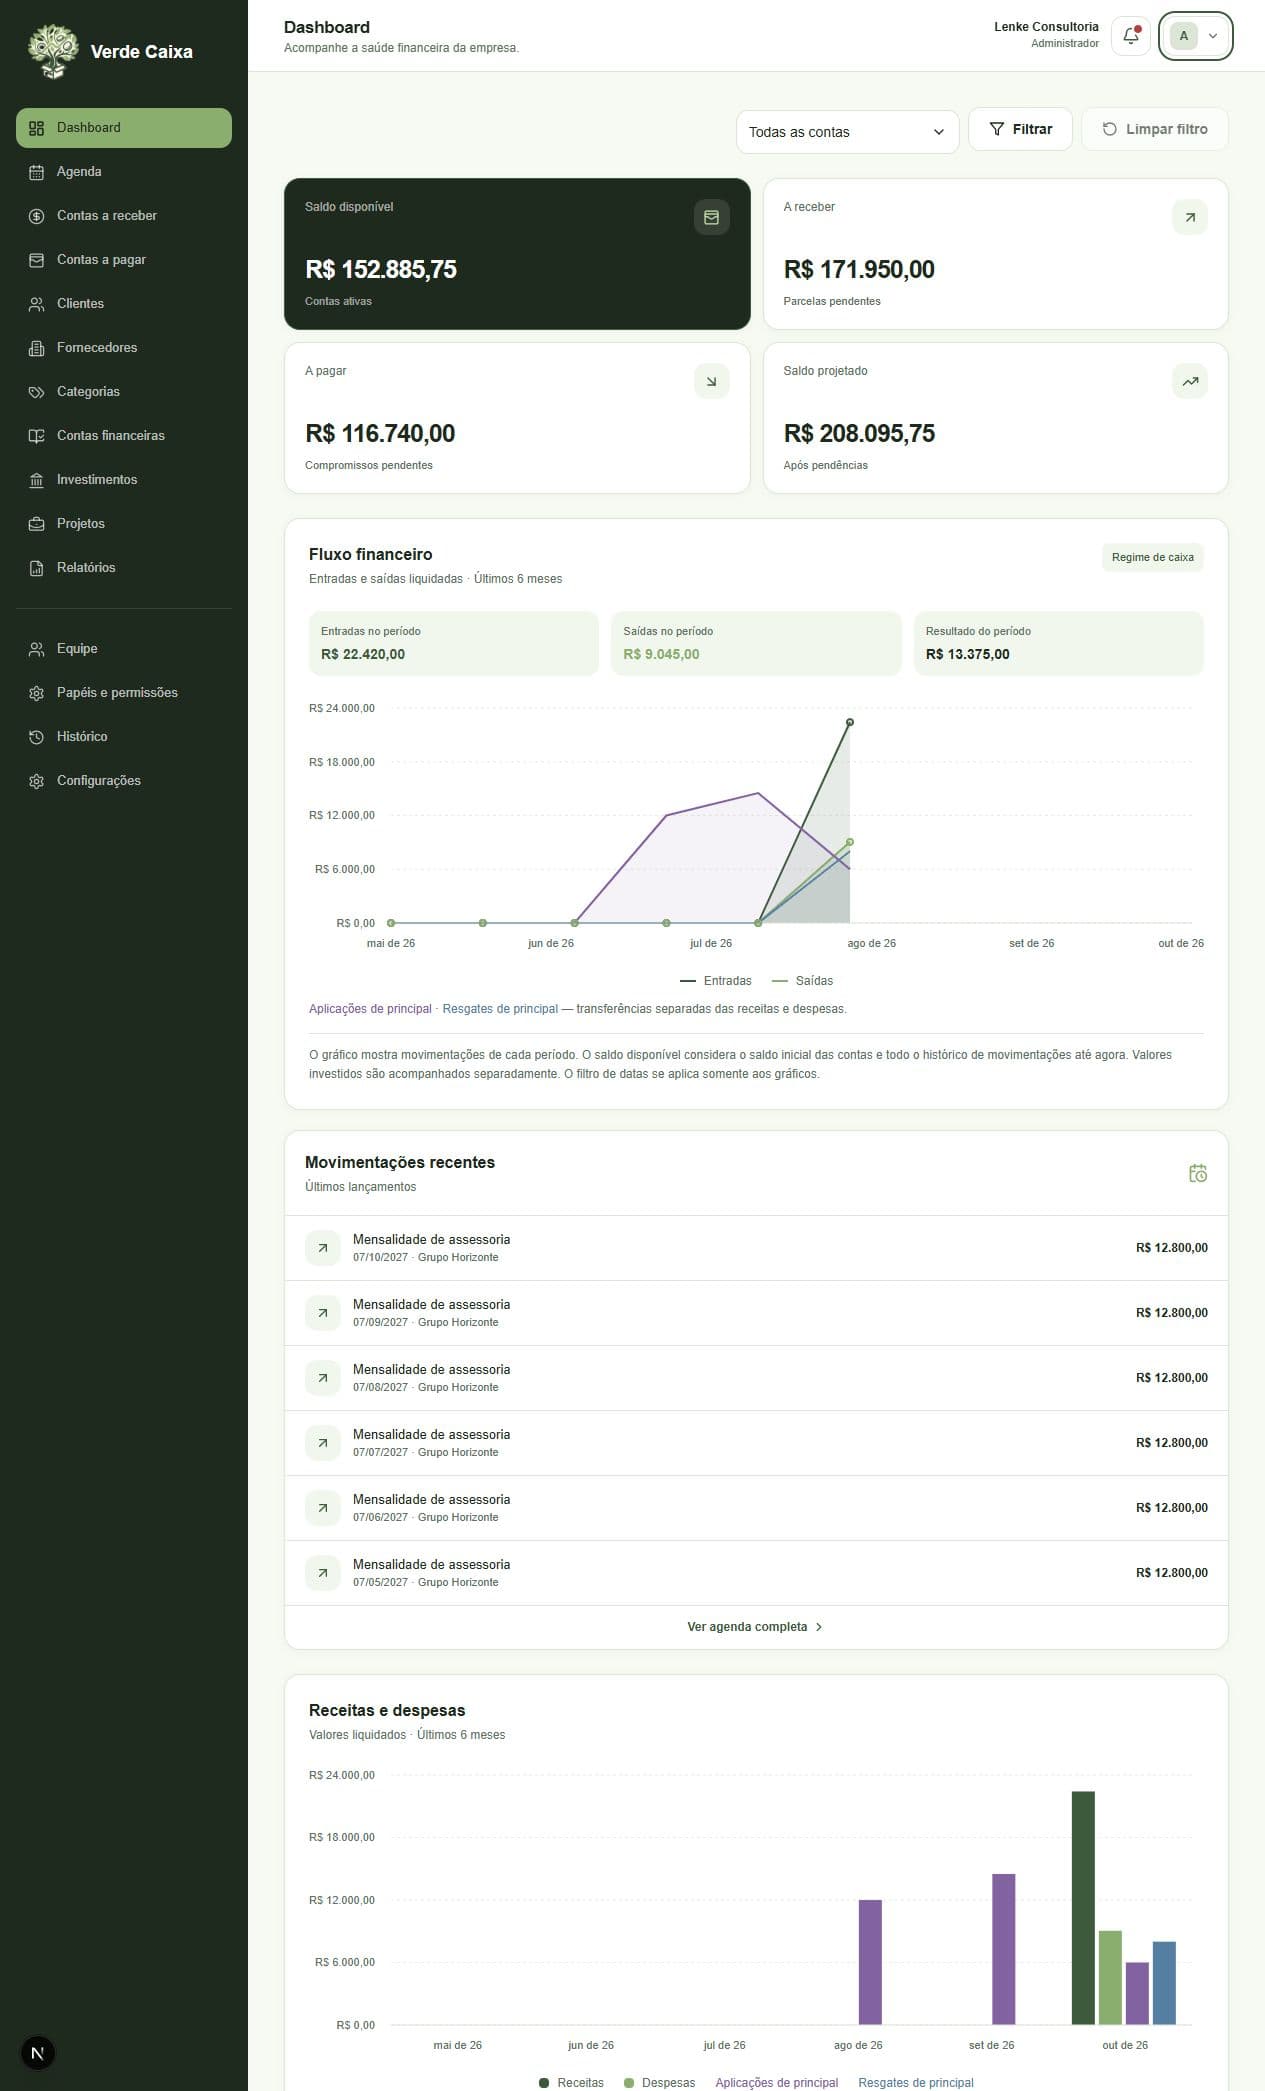Toggle Entradas series in Fluxo financeiro legend
1265x2091 pixels.
click(x=716, y=981)
